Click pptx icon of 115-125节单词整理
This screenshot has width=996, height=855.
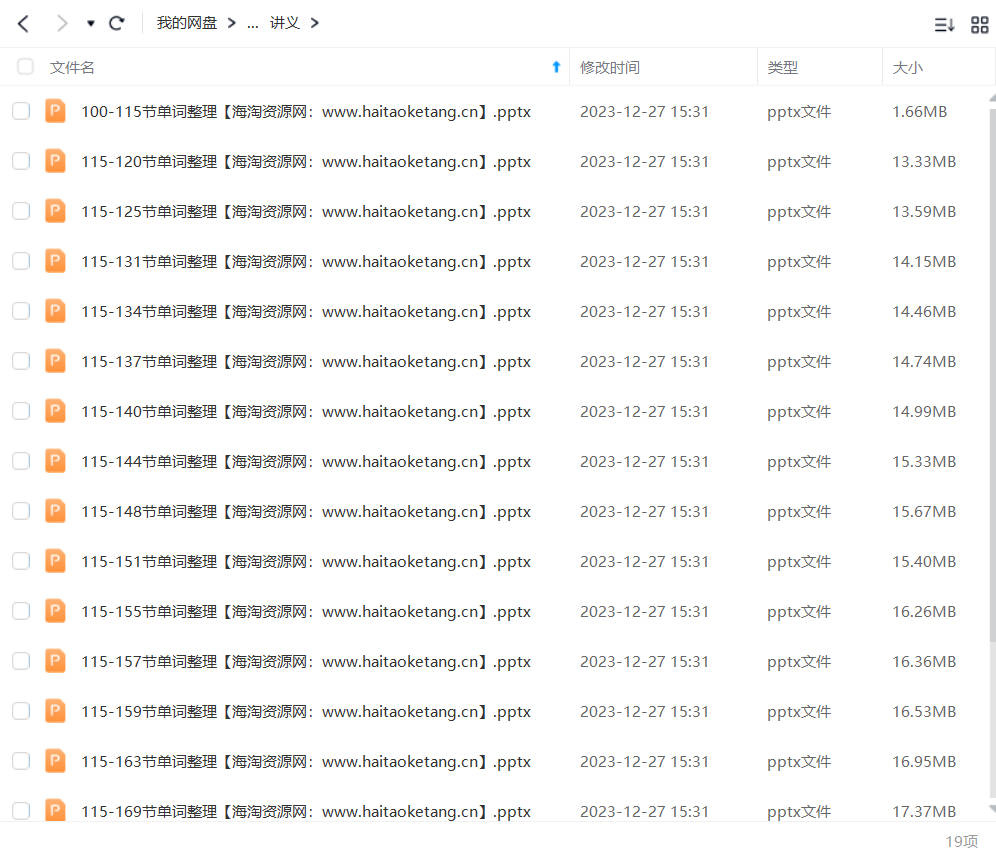[x=55, y=210]
